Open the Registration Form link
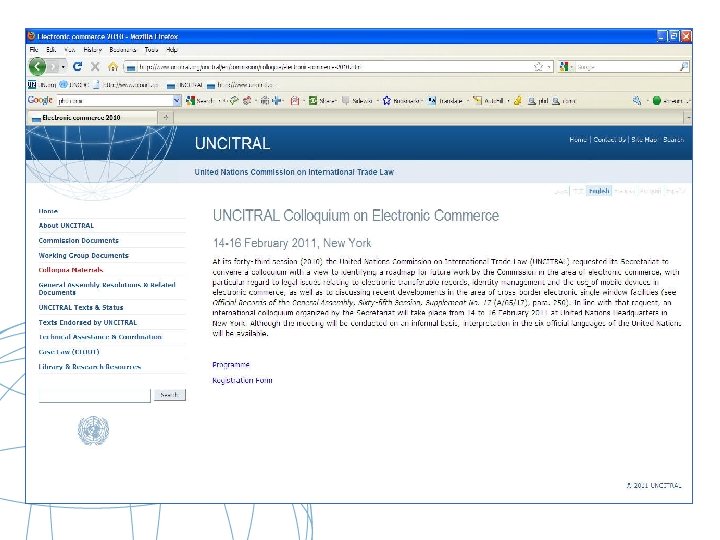This screenshot has height=540, width=720. 242,380
